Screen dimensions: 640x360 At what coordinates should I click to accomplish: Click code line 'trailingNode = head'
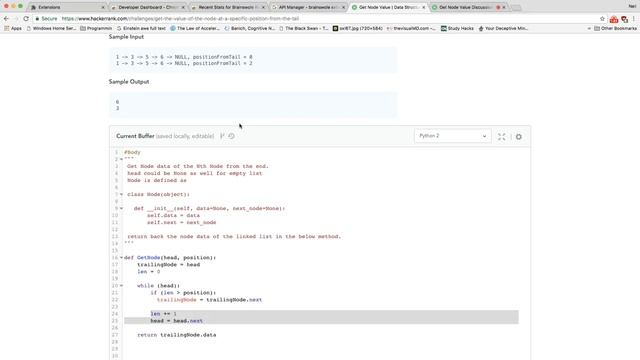click(x=169, y=265)
